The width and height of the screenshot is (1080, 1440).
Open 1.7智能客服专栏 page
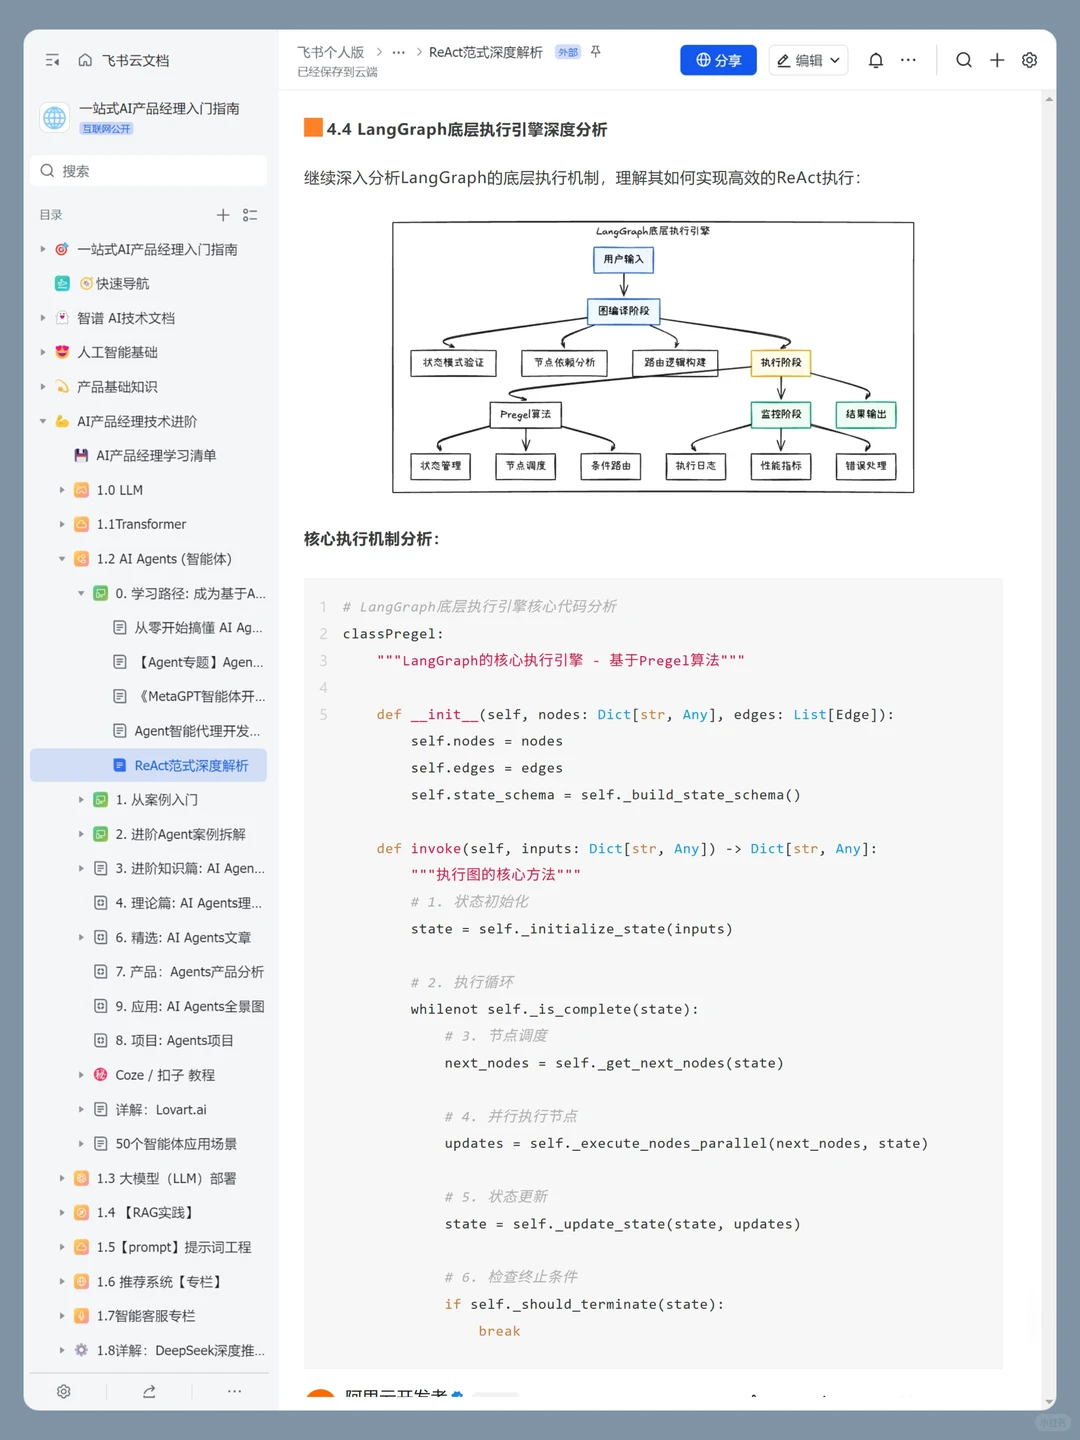pyautogui.click(x=148, y=1316)
